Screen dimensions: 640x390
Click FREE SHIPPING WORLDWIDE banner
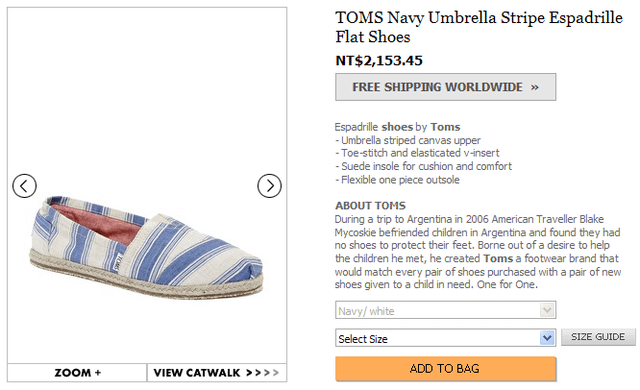[445, 87]
